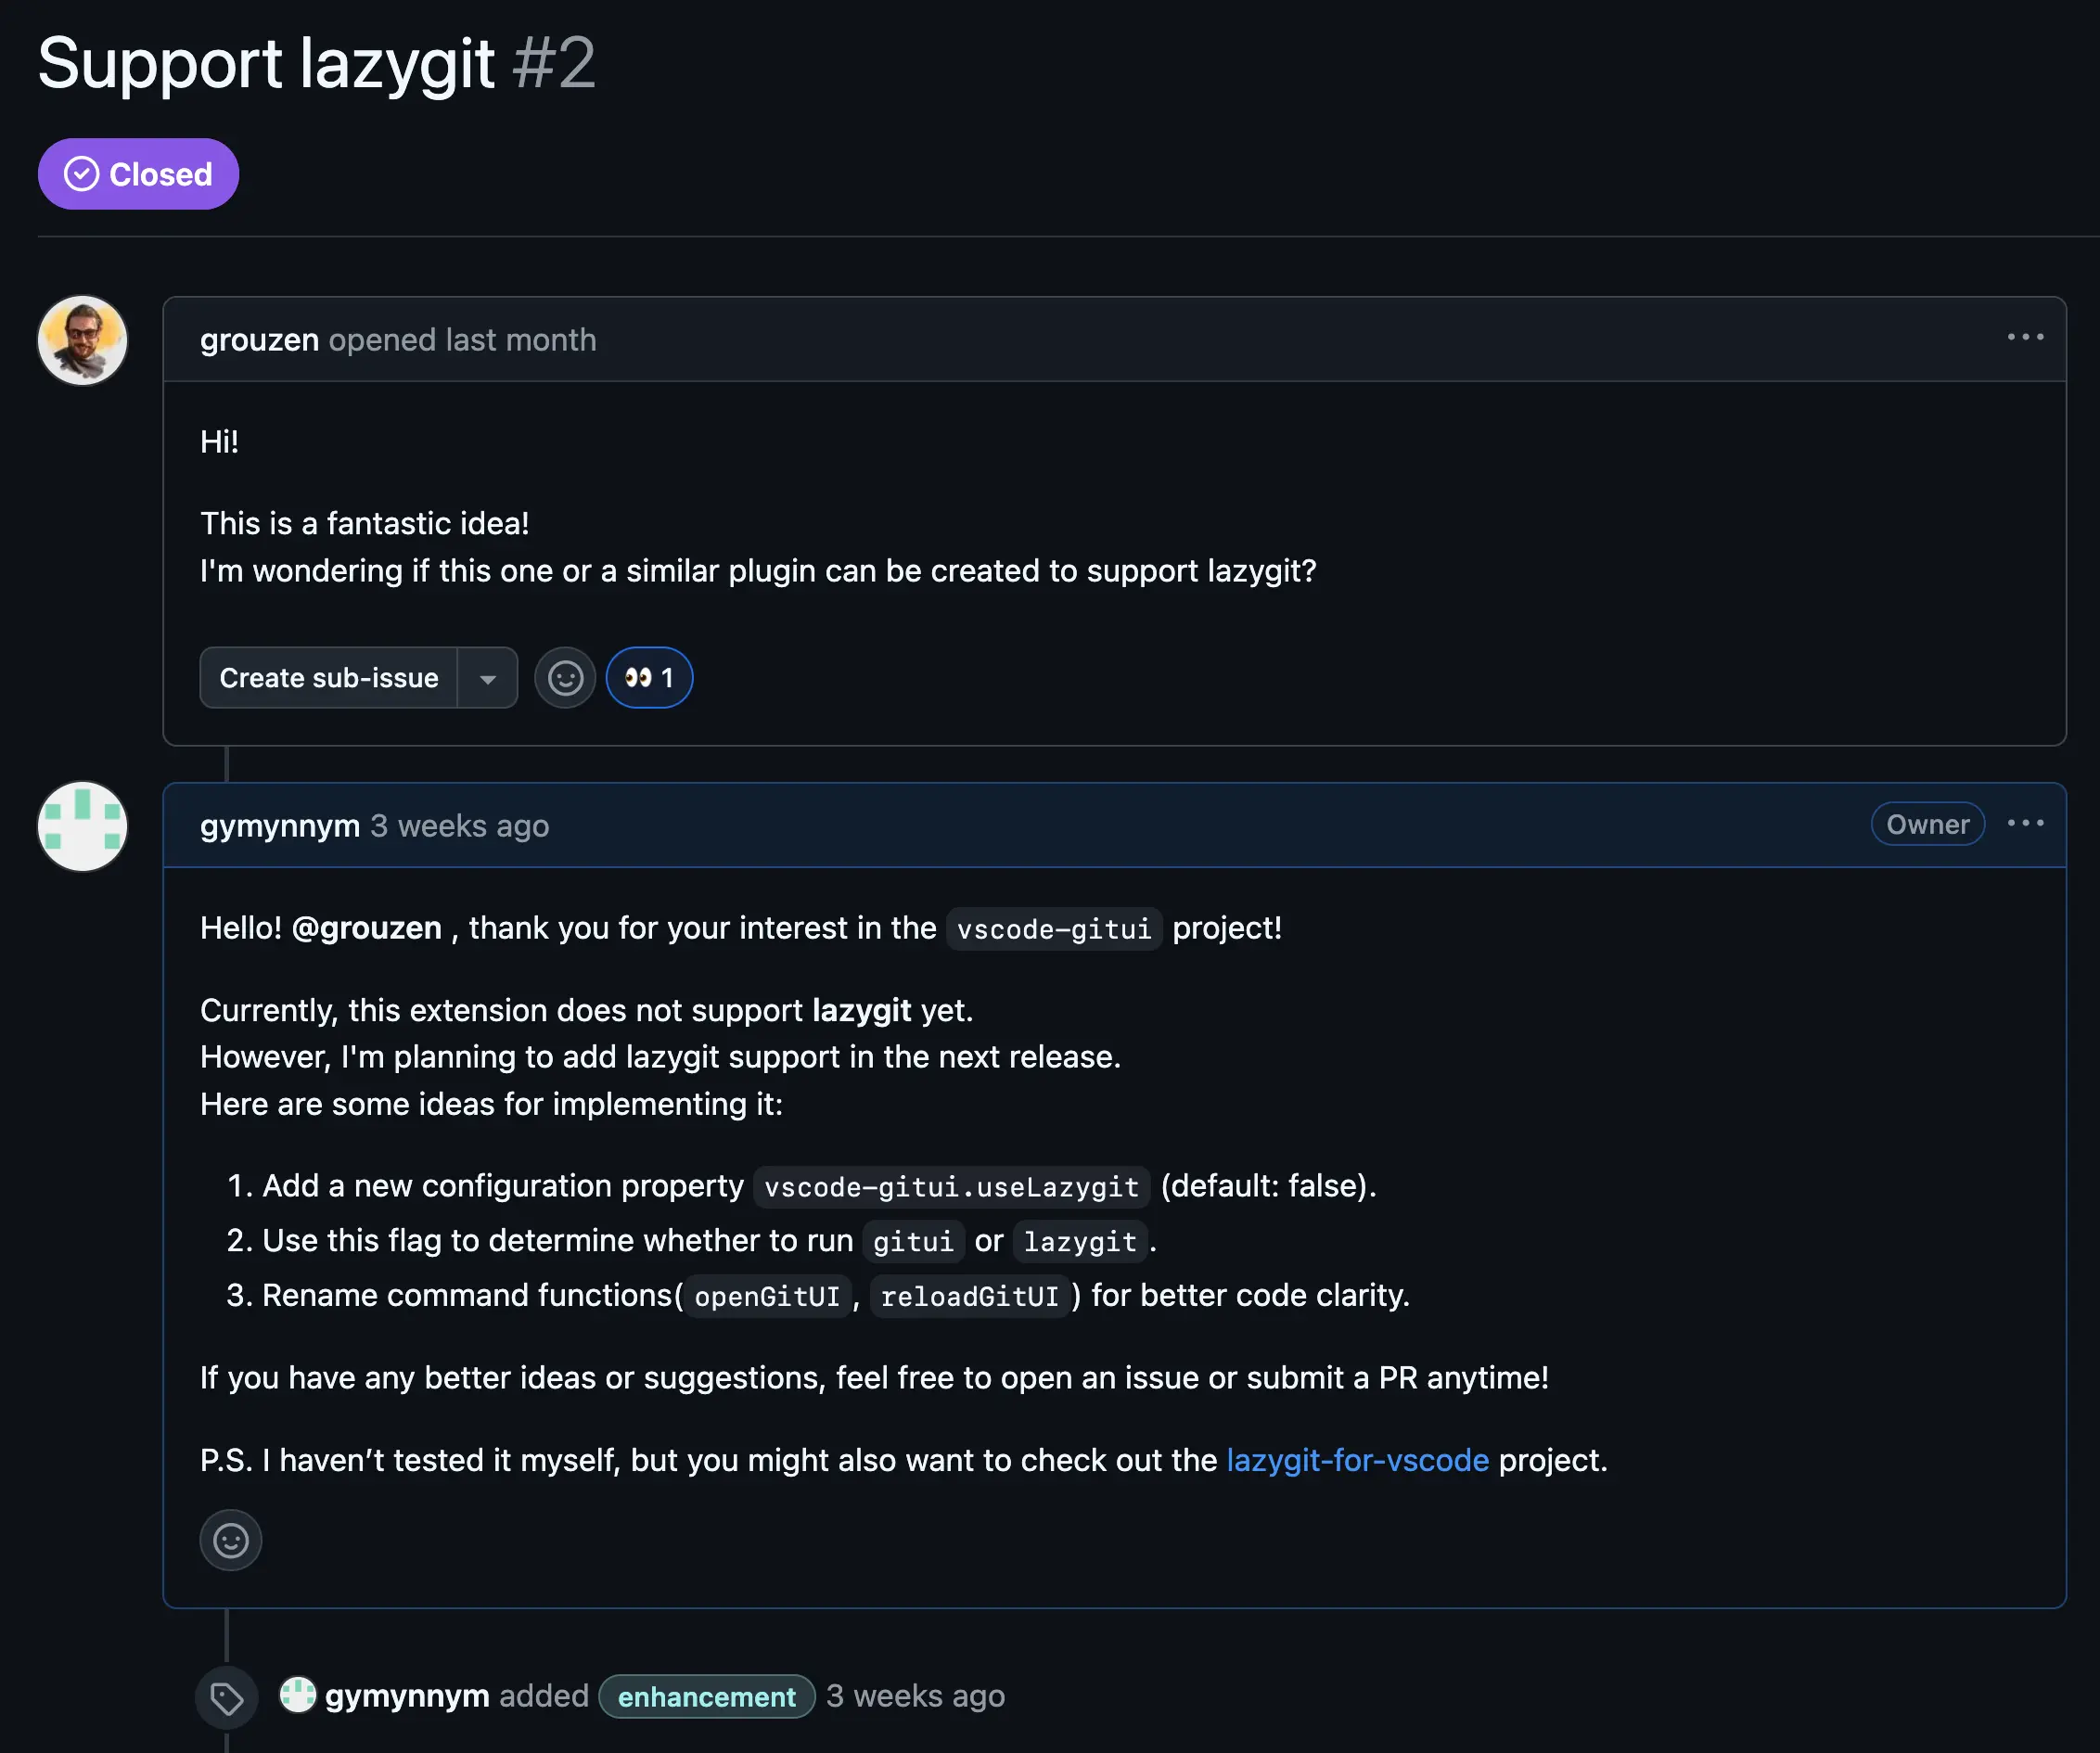Click the Owner badge on gymynnym's comment

pyautogui.click(x=1927, y=823)
